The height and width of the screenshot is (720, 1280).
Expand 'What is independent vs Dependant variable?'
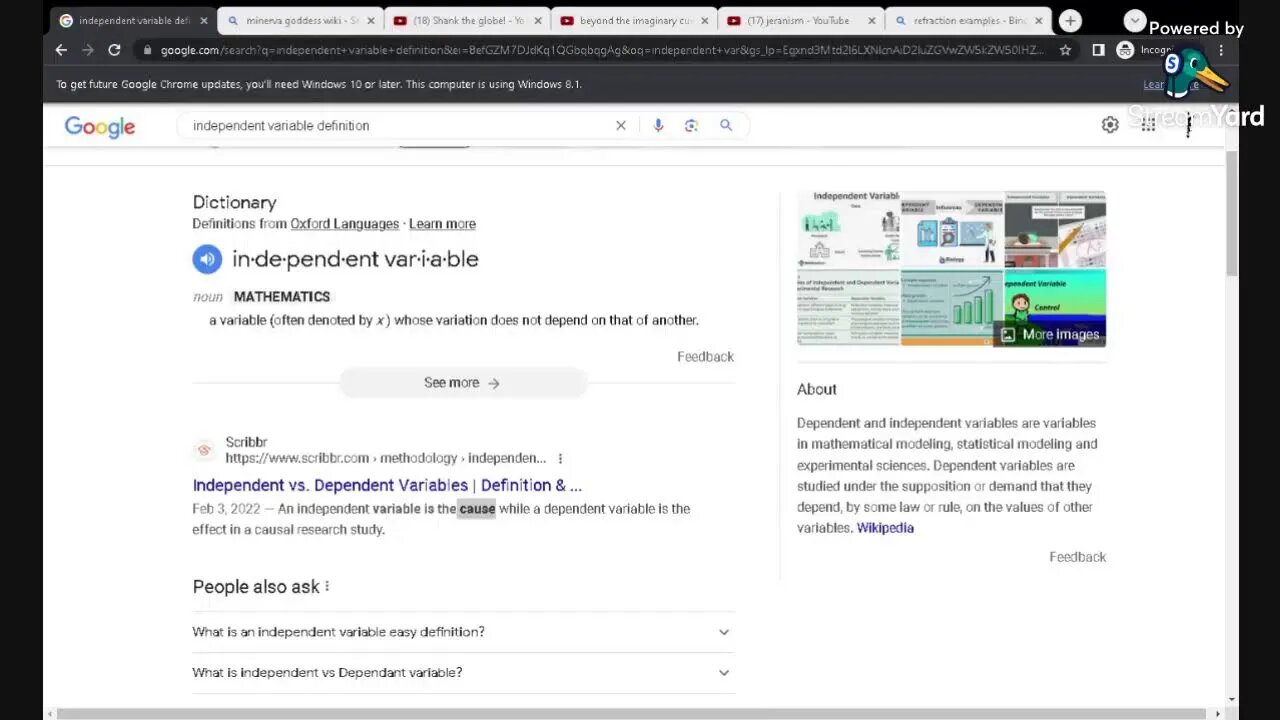(x=463, y=672)
